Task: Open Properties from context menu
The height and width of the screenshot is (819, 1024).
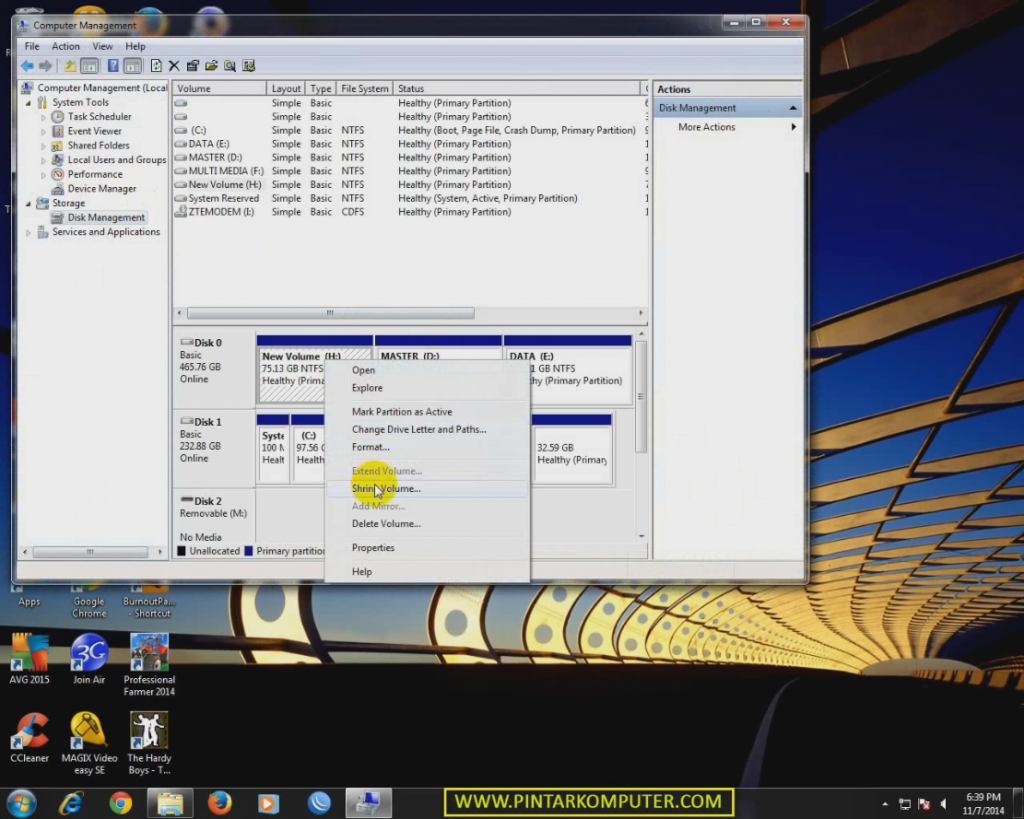Action: (427, 548)
